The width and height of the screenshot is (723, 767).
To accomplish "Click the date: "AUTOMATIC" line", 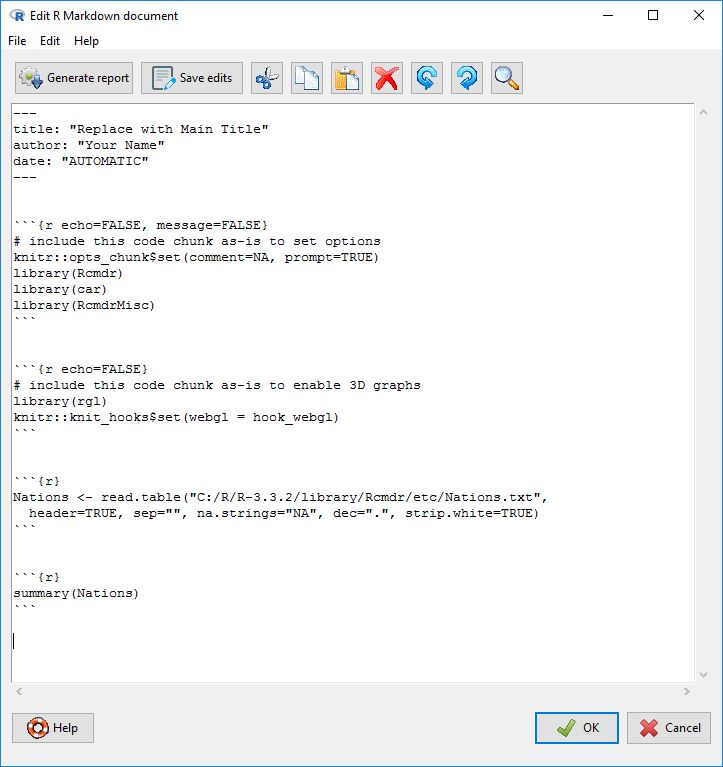I will (81, 161).
